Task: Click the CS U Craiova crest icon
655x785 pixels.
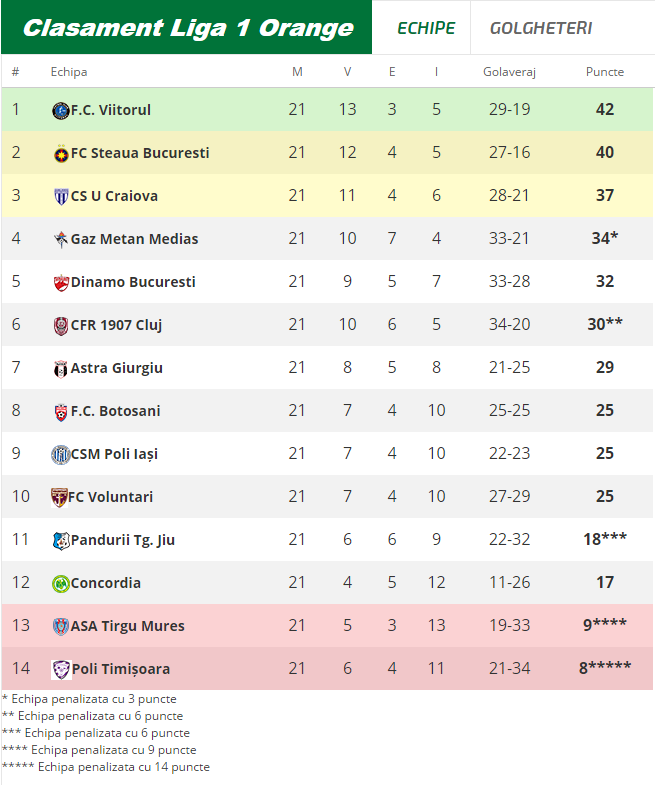Action: click(60, 196)
